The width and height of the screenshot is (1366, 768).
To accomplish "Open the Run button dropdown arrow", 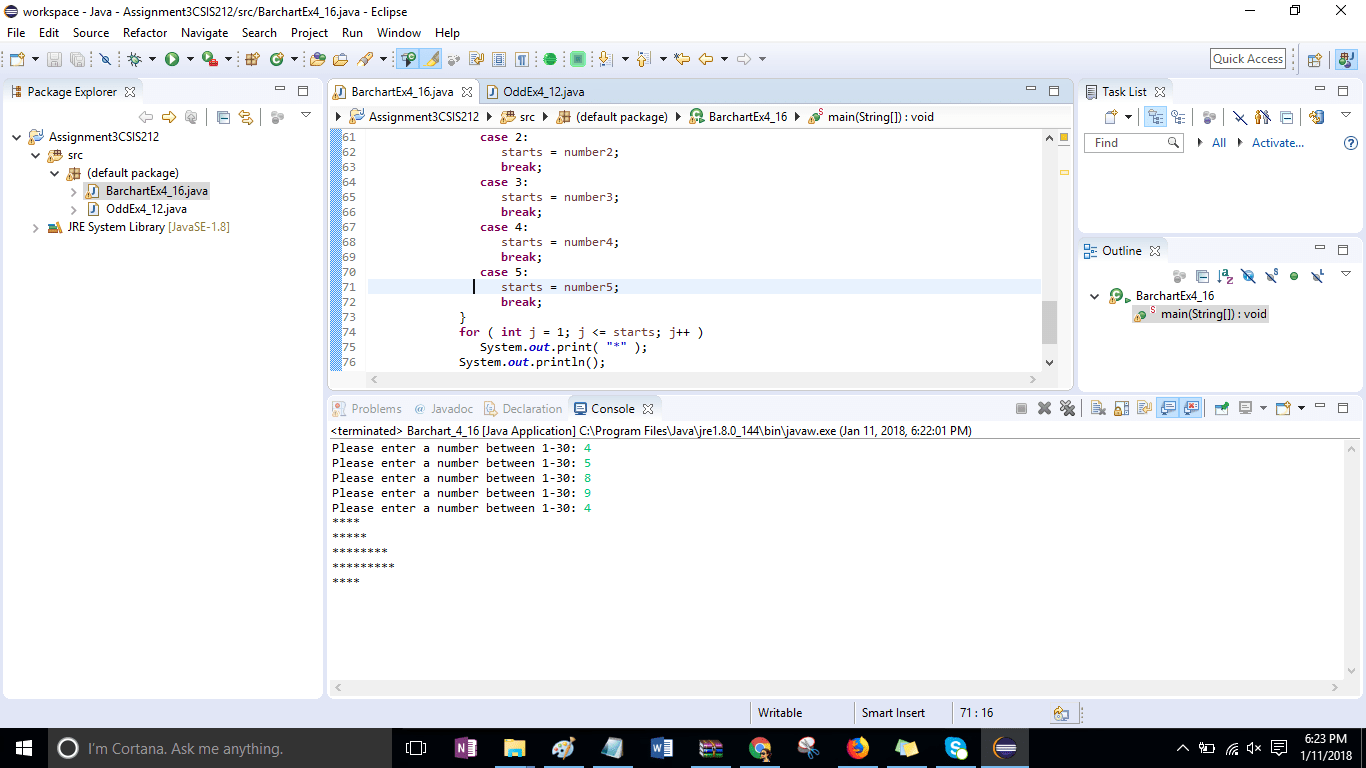I will pyautogui.click(x=189, y=58).
